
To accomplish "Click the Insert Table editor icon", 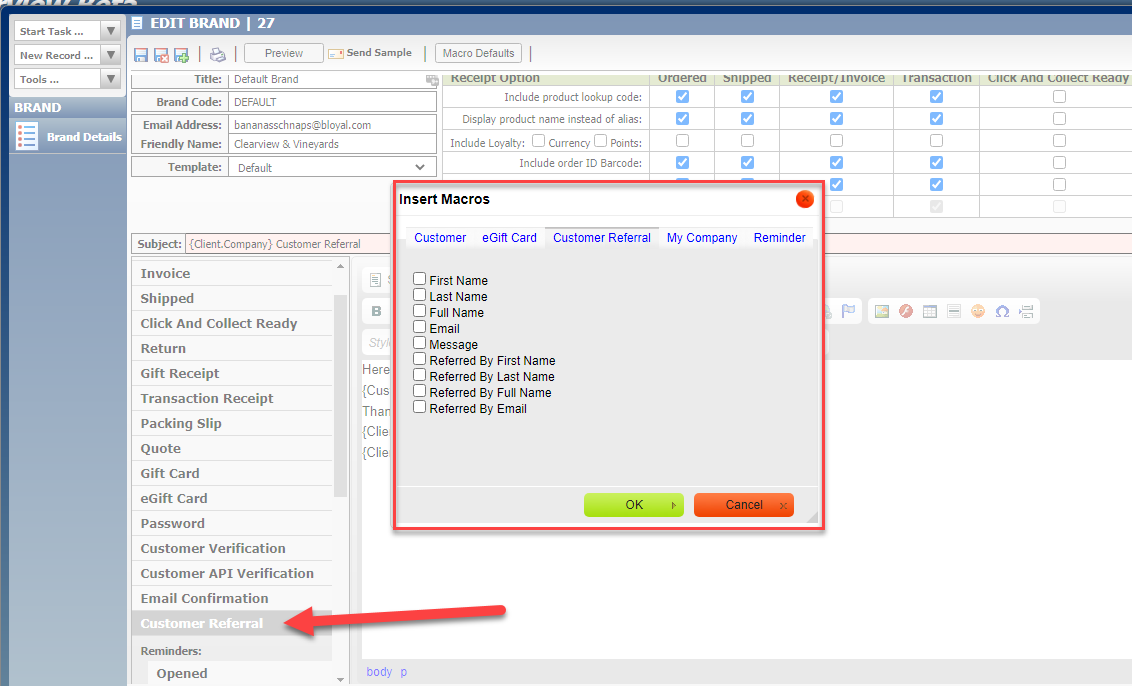I will tap(929, 311).
